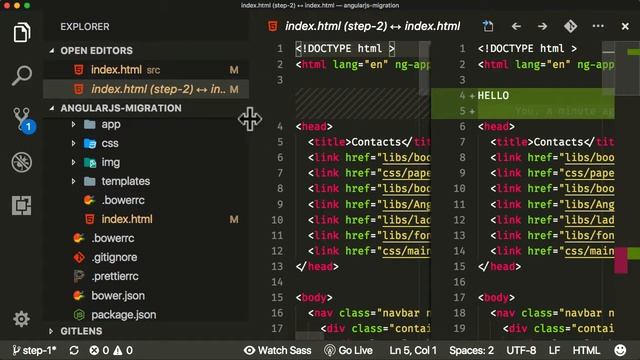
Task: Click LF end-of-line selector
Action: click(x=554, y=350)
